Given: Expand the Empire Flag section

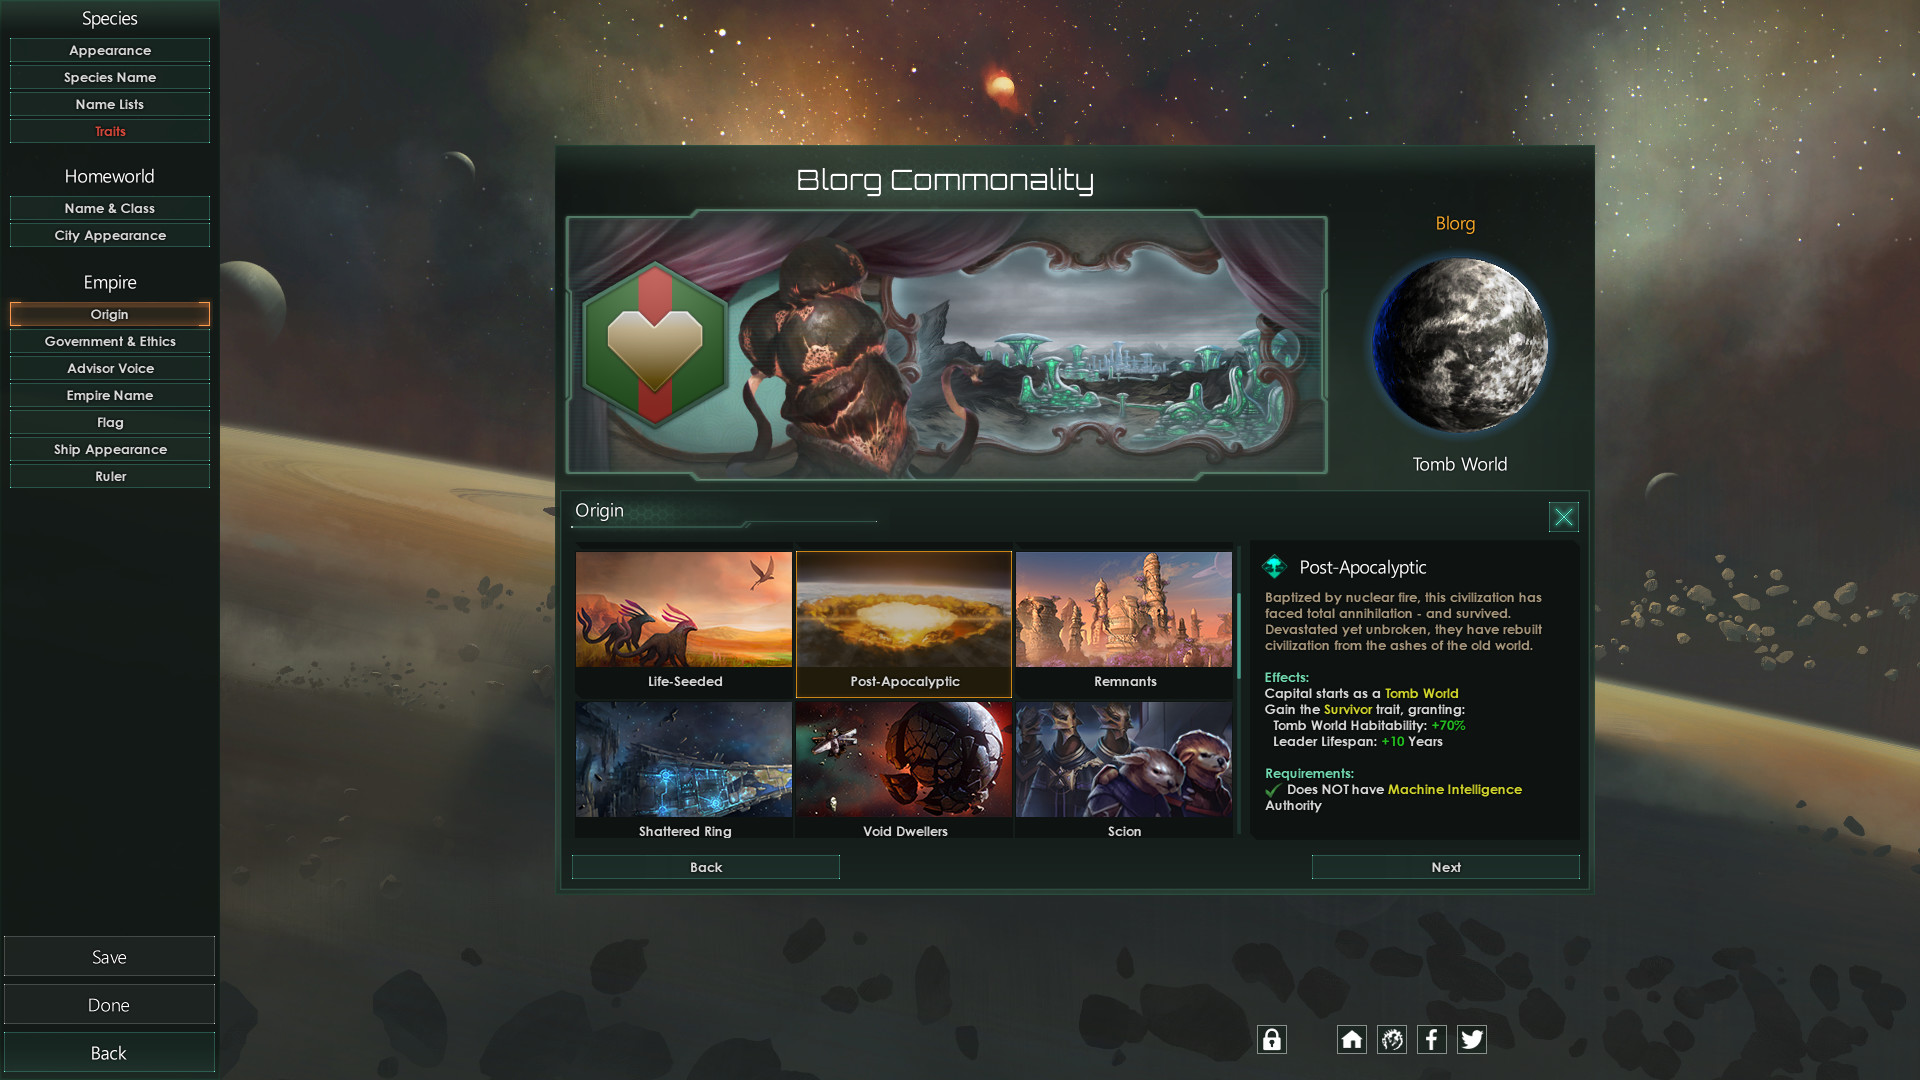Looking at the screenshot, I should 109,421.
